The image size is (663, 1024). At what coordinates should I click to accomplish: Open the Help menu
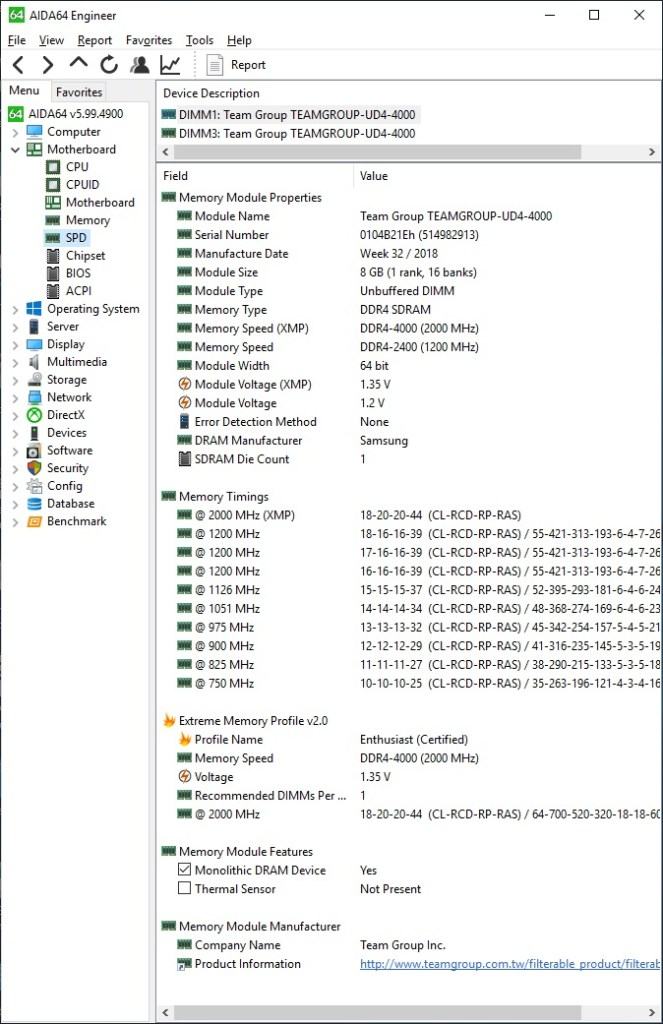pos(239,40)
